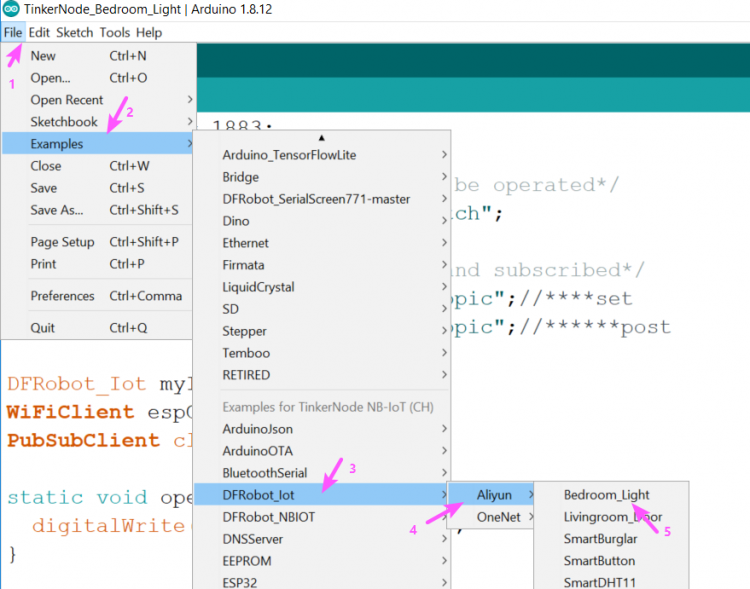Choose Open... from the File menu

(99, 78)
